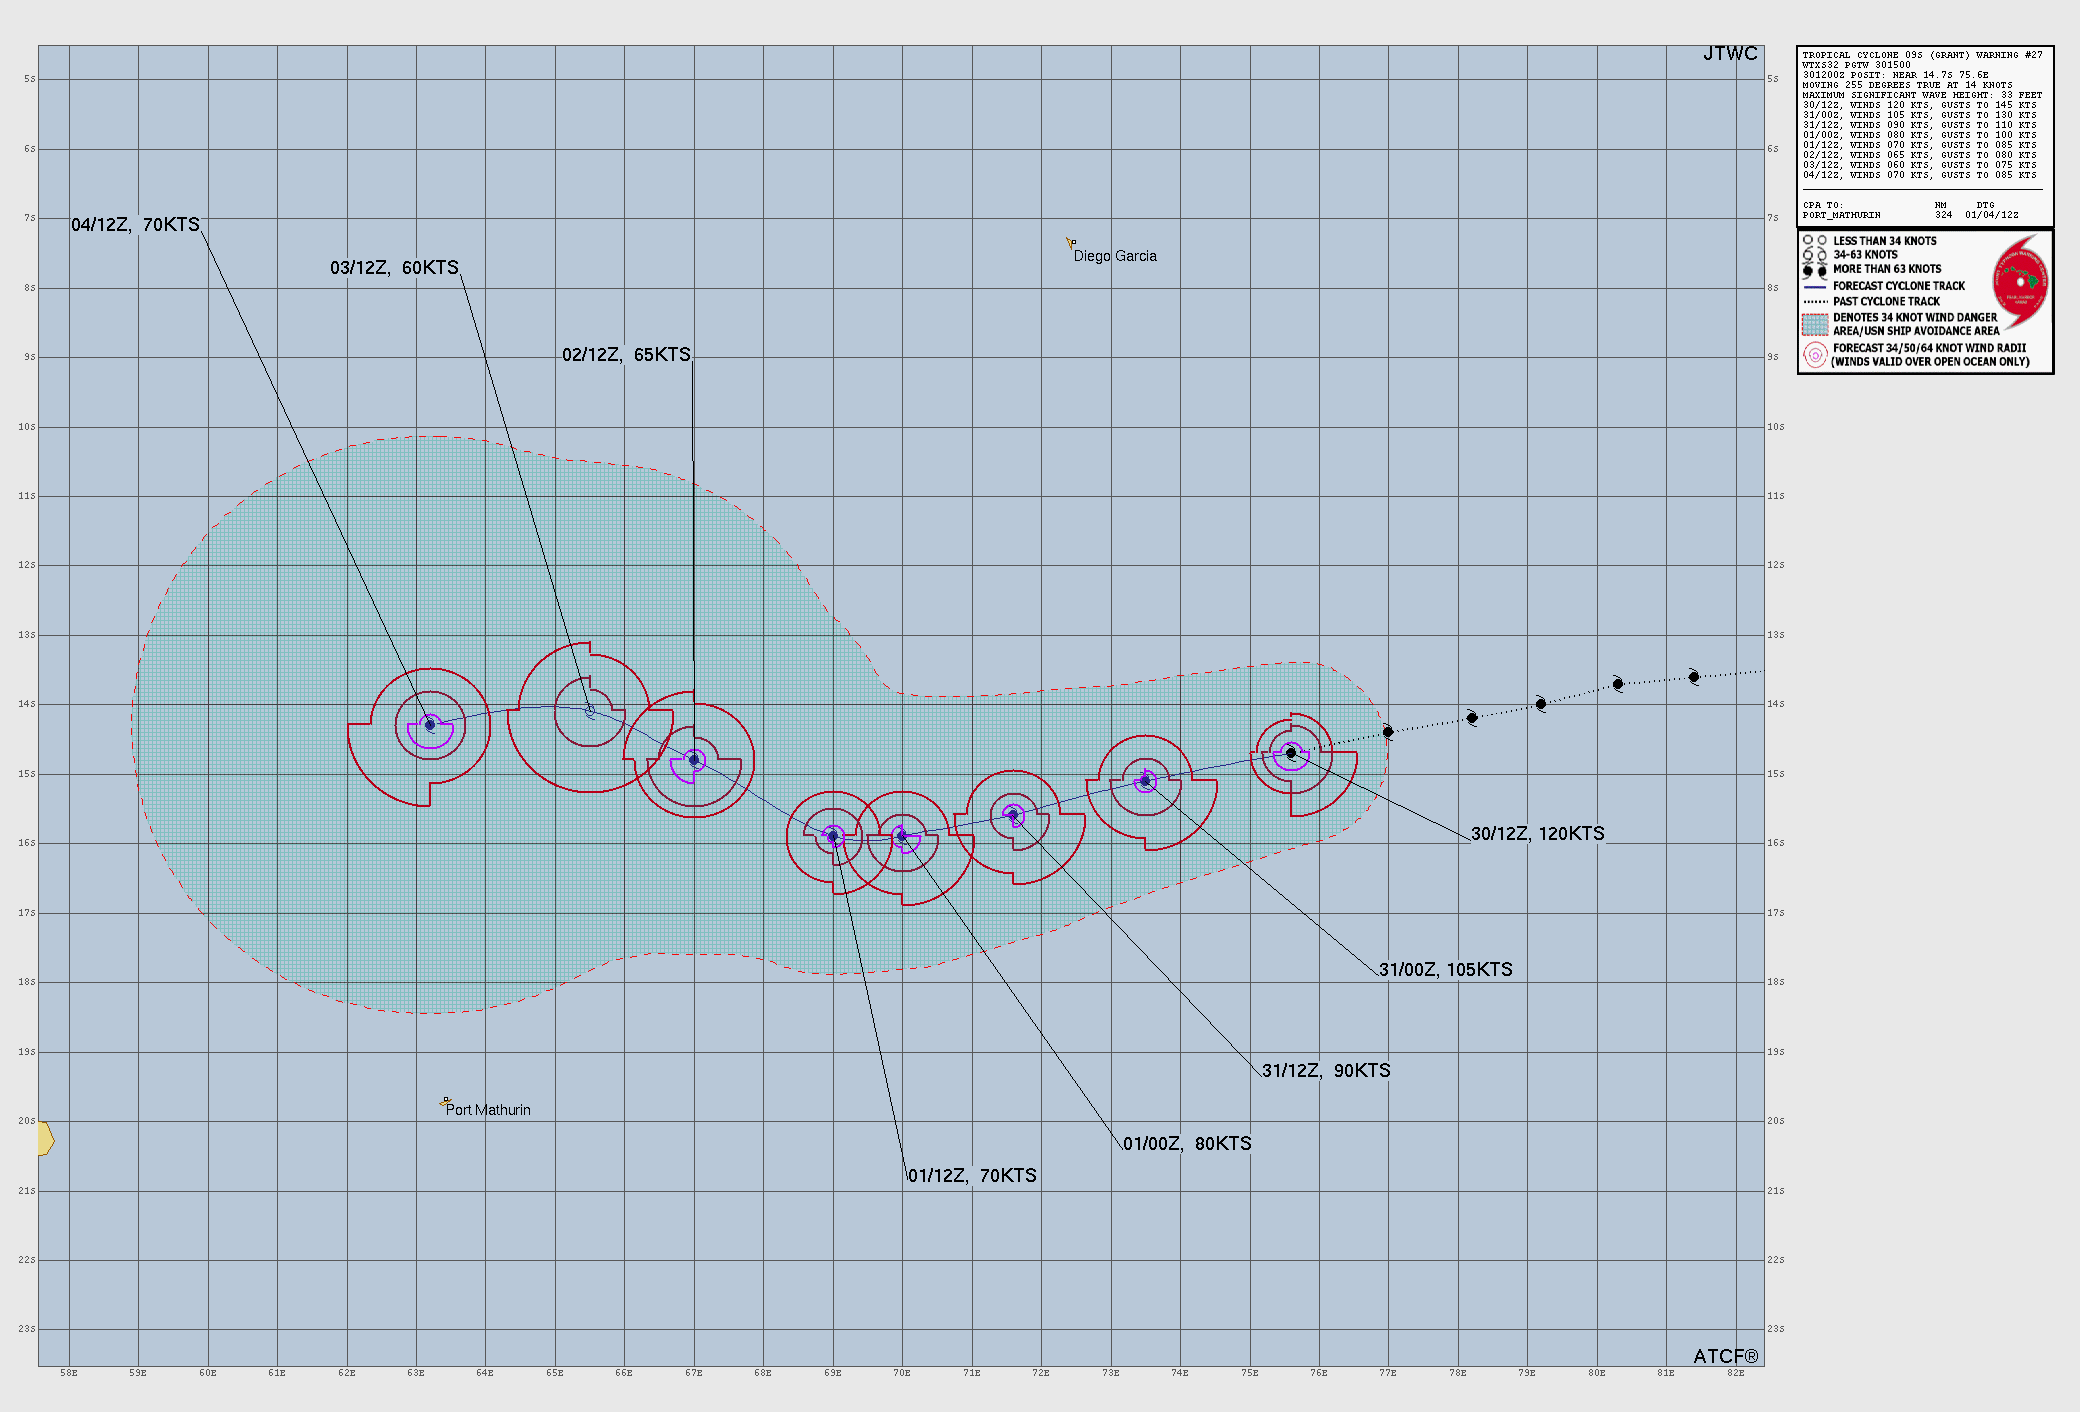
Task: Click the ATCF label at bottom right
Action: click(1725, 1356)
